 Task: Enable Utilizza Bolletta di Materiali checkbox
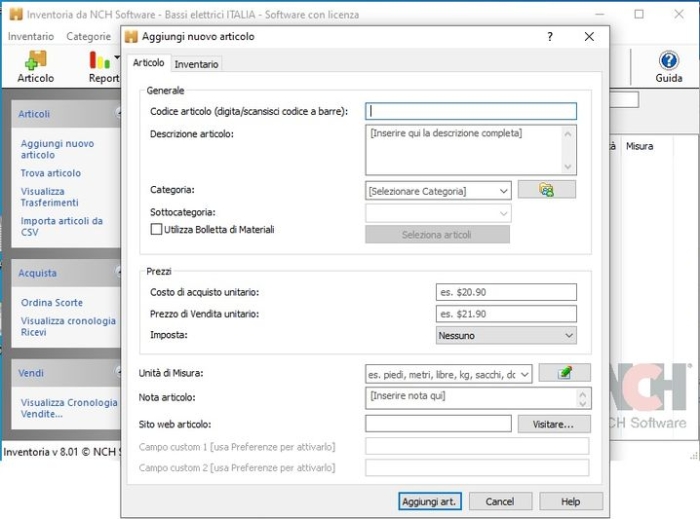point(156,229)
